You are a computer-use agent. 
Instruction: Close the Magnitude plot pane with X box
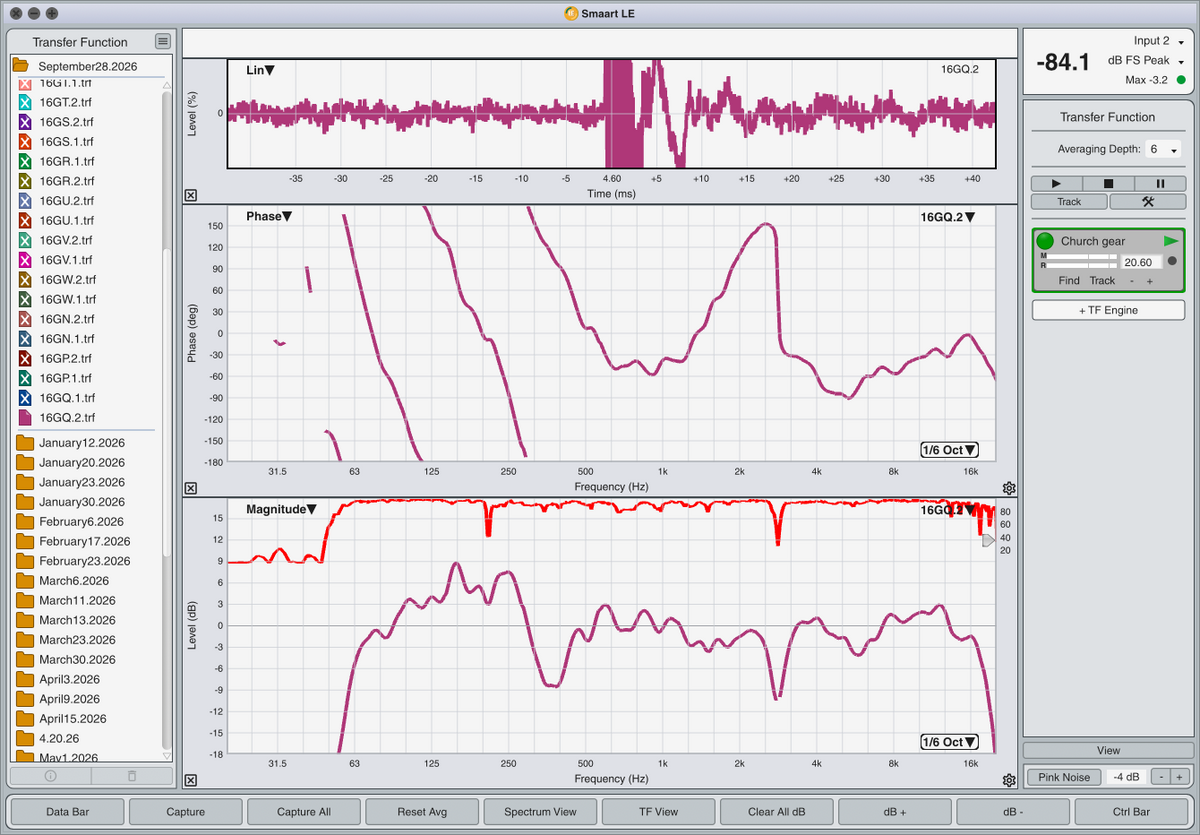coord(191,780)
